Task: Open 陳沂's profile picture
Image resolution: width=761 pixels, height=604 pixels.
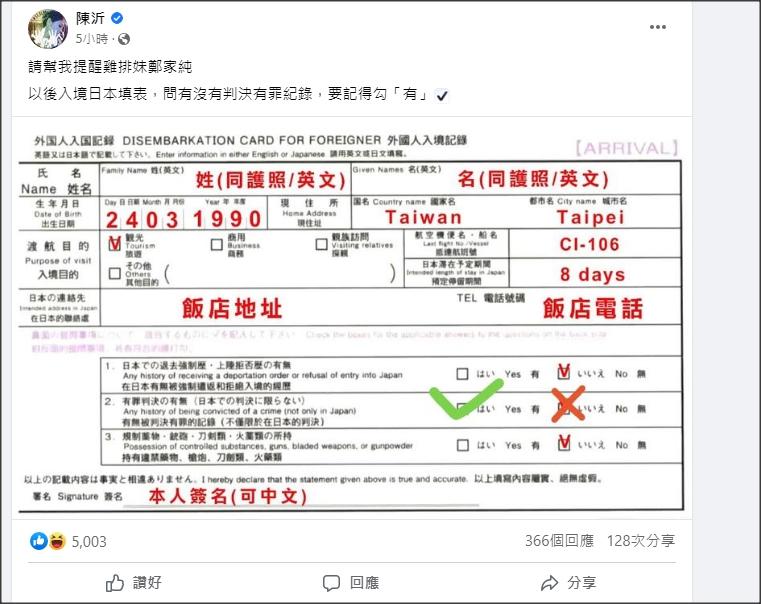Action: 48,29
